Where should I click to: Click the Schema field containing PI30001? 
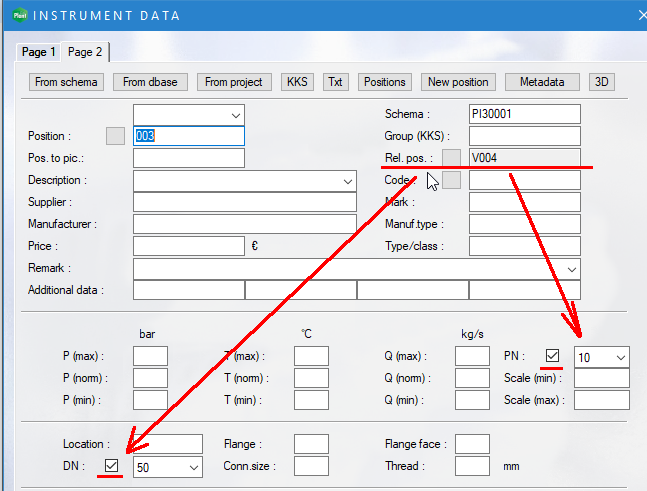click(524, 114)
